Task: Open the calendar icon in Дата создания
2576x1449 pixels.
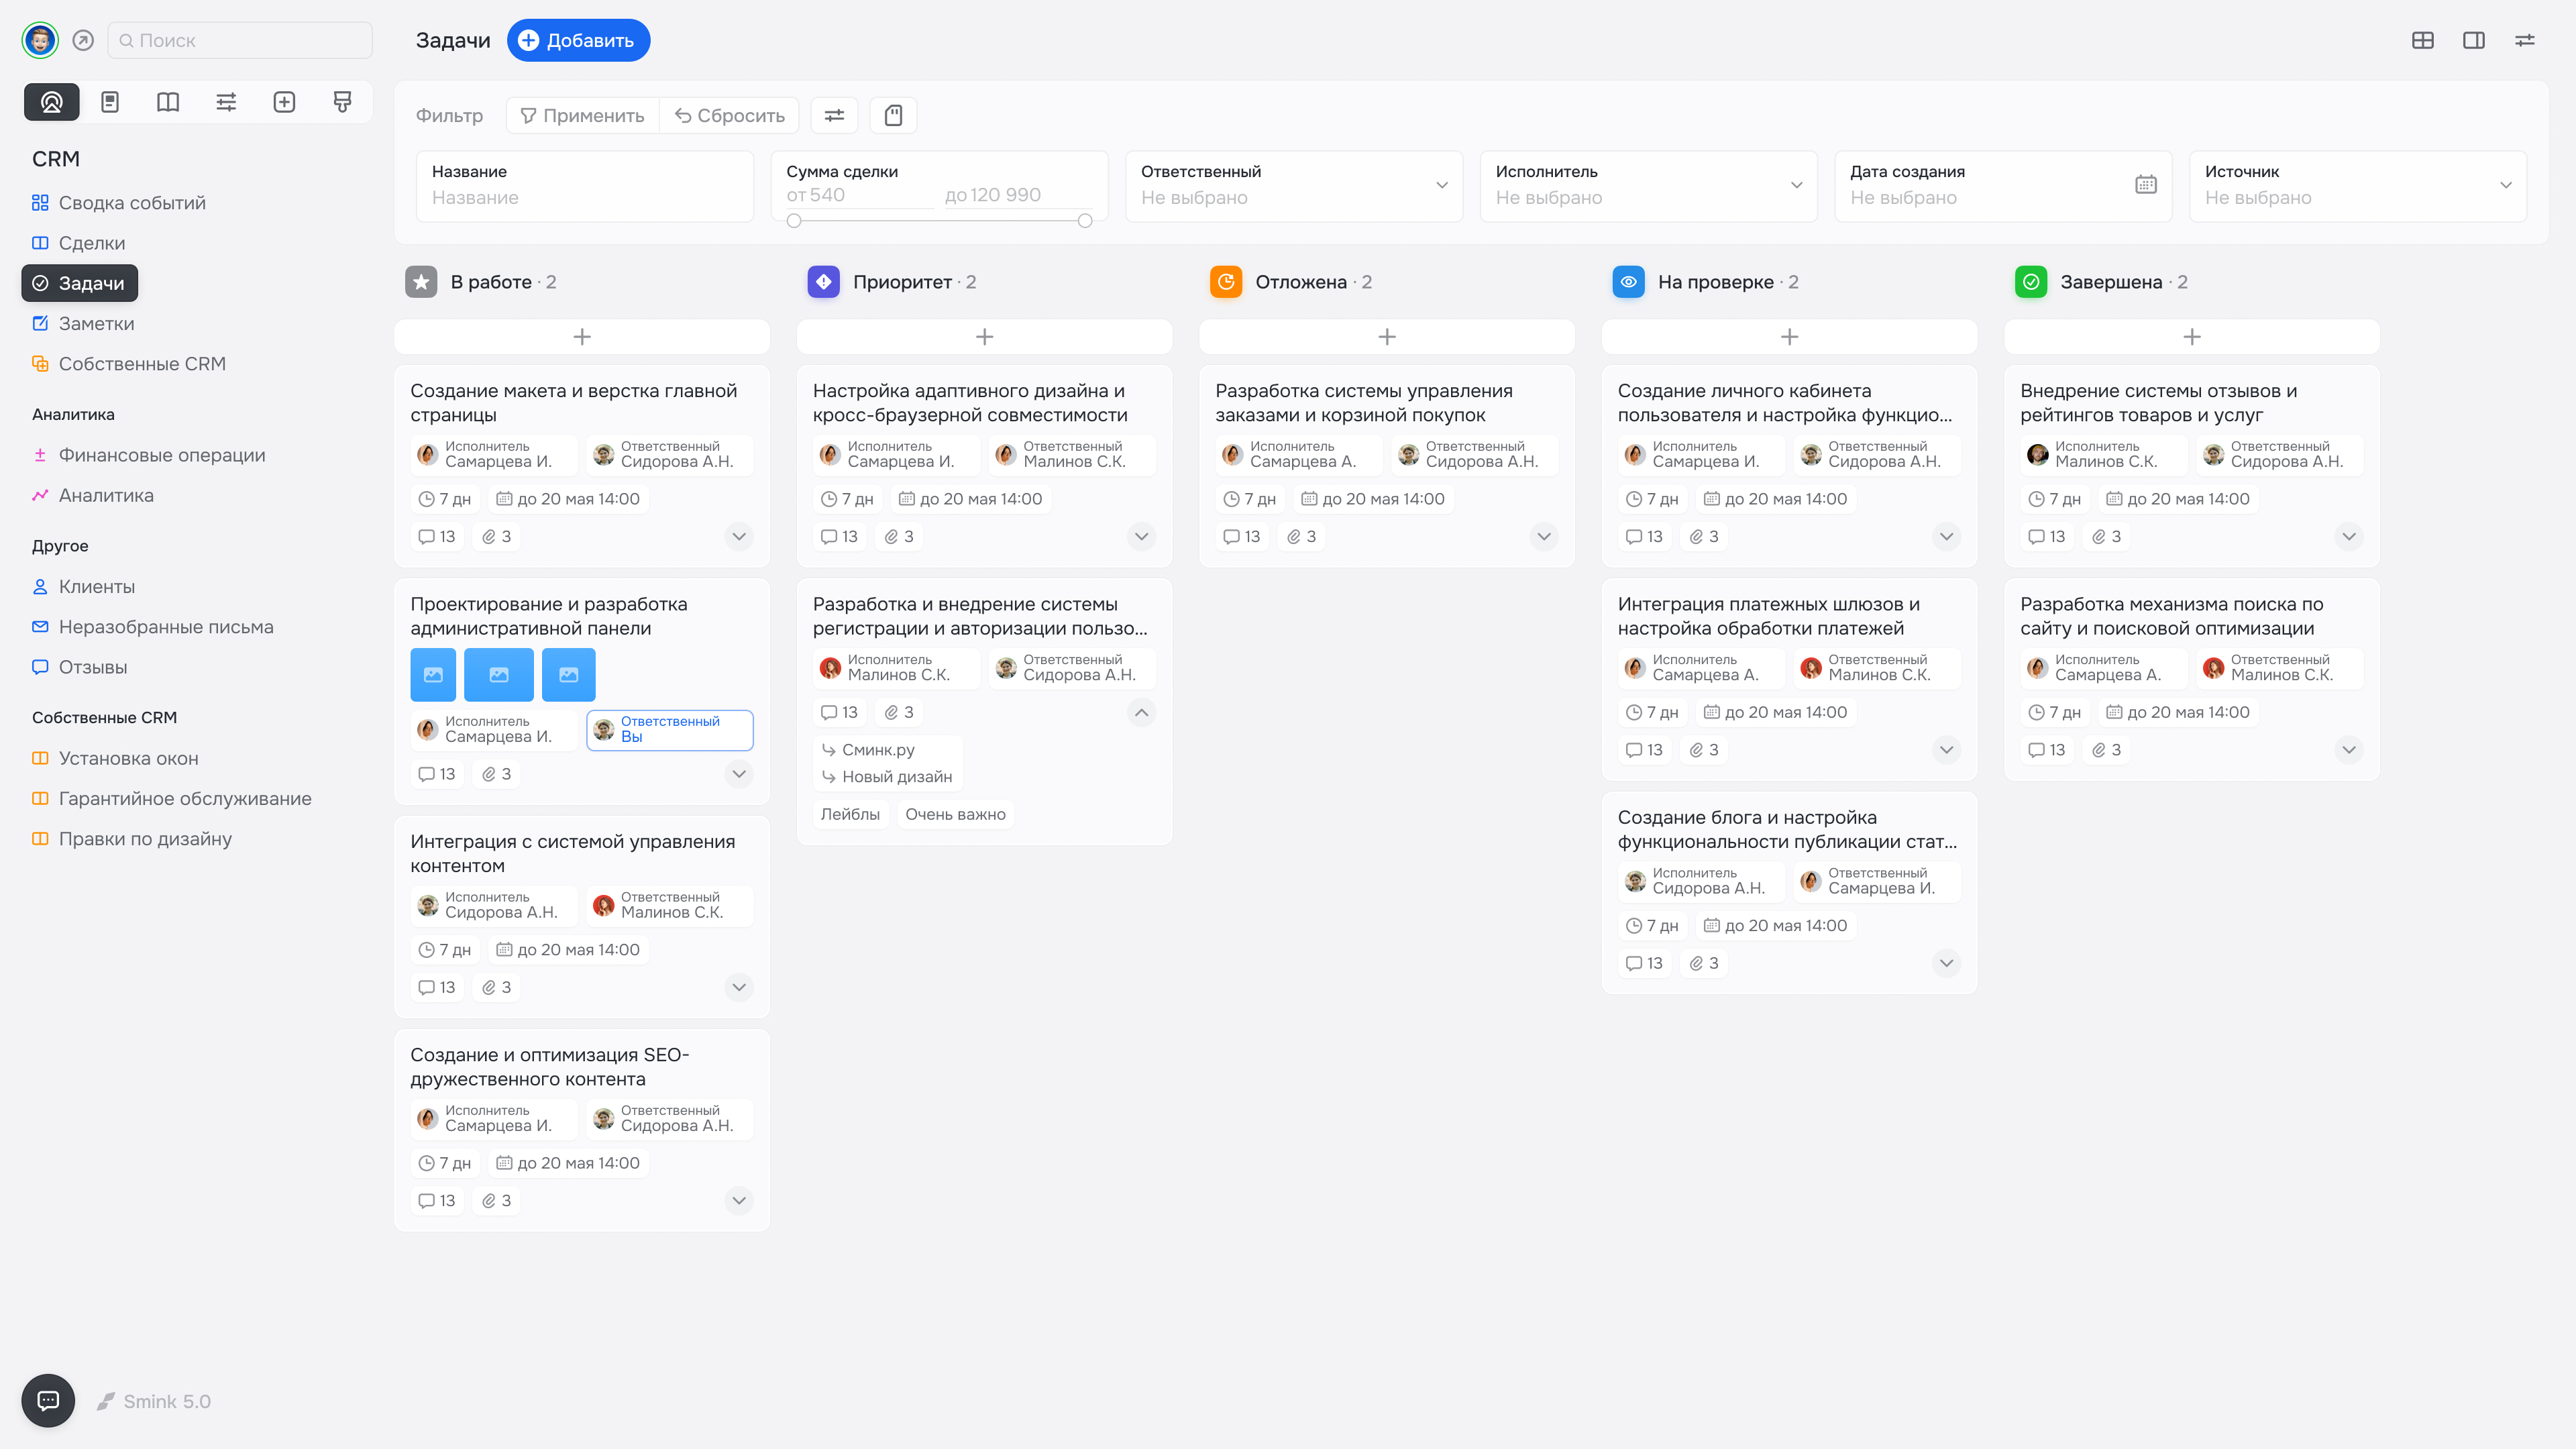Action: click(x=2145, y=185)
